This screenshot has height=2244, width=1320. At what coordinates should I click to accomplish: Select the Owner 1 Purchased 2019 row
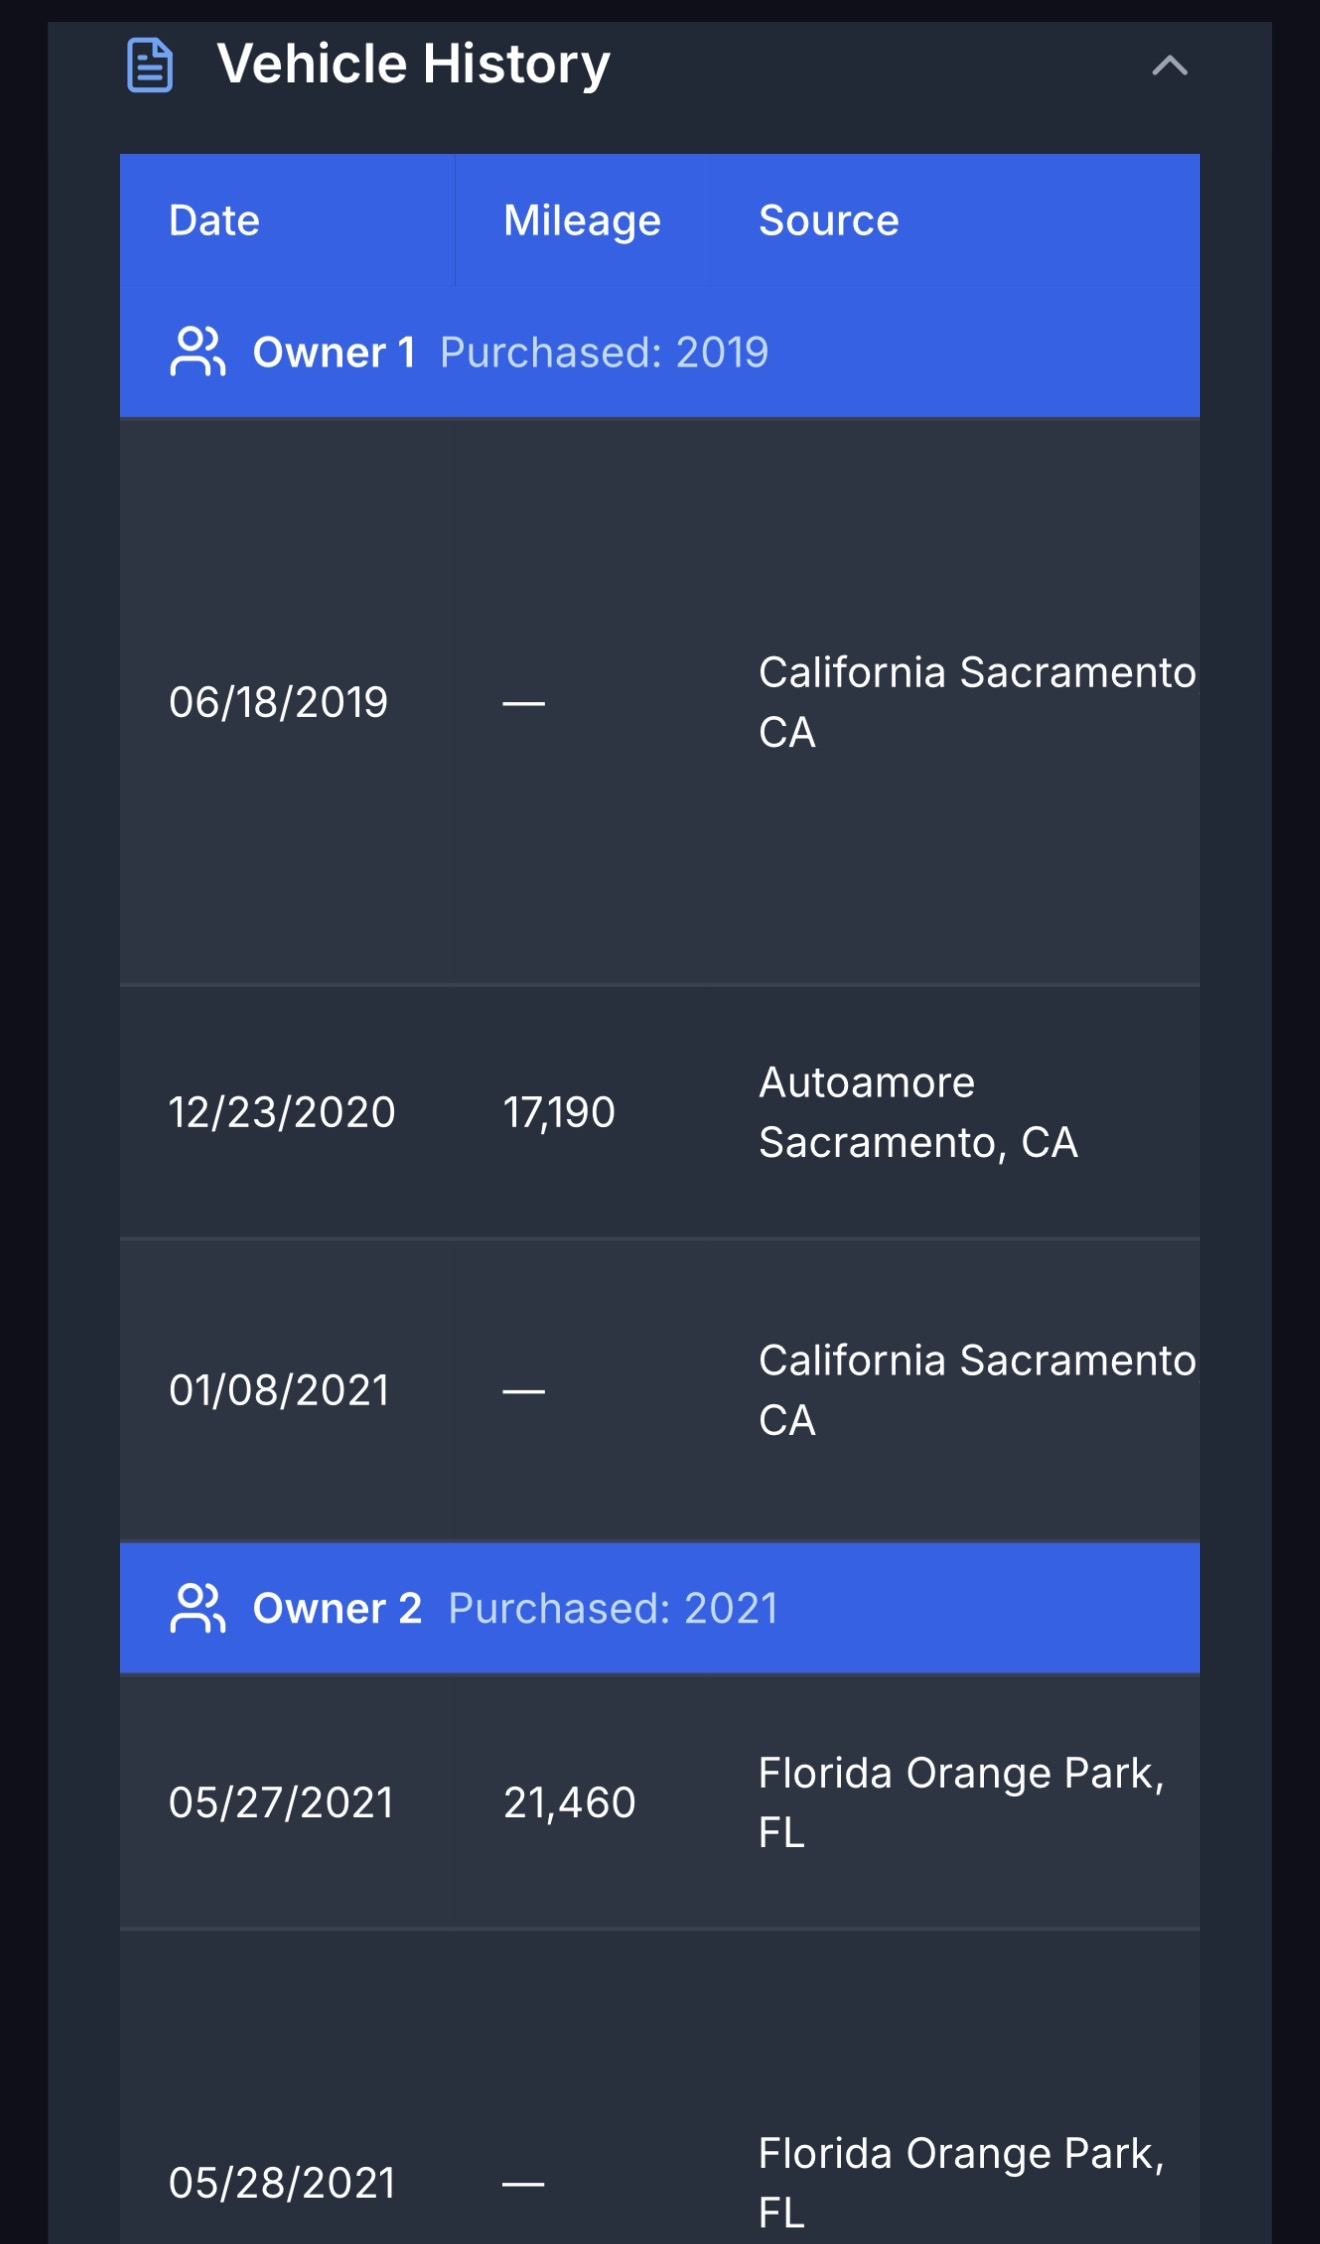point(660,352)
